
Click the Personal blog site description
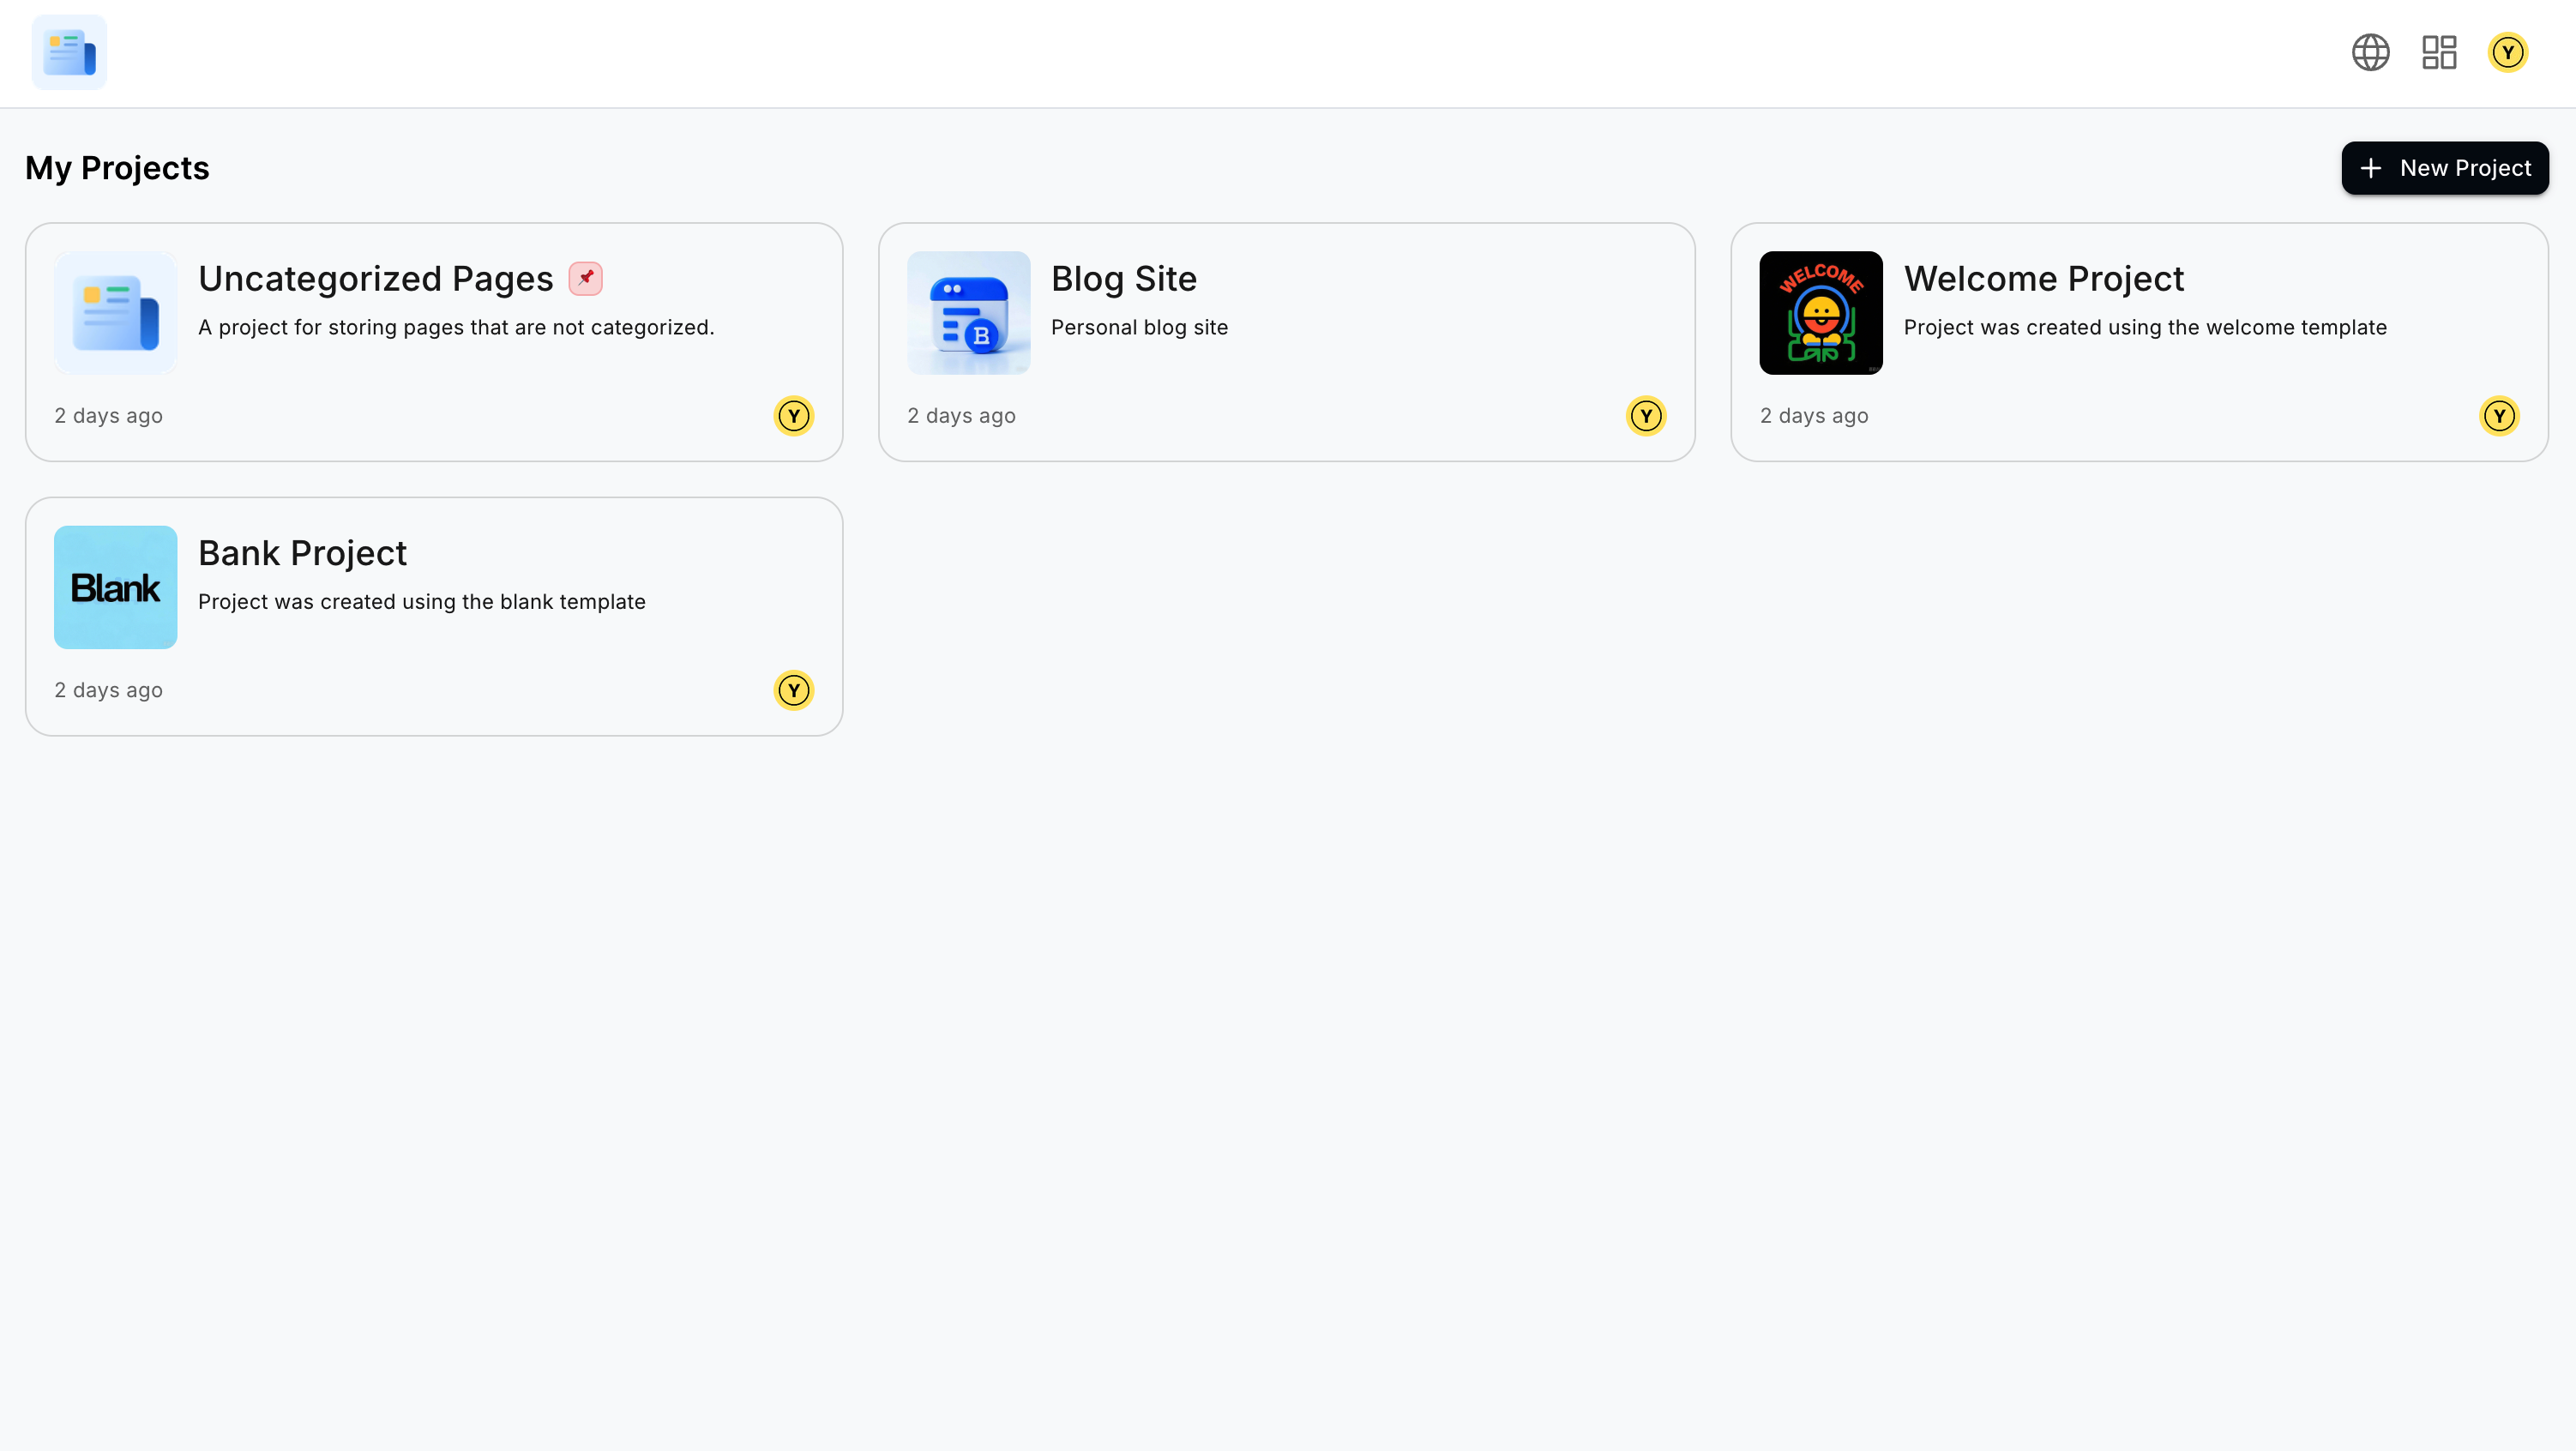[x=1139, y=327]
